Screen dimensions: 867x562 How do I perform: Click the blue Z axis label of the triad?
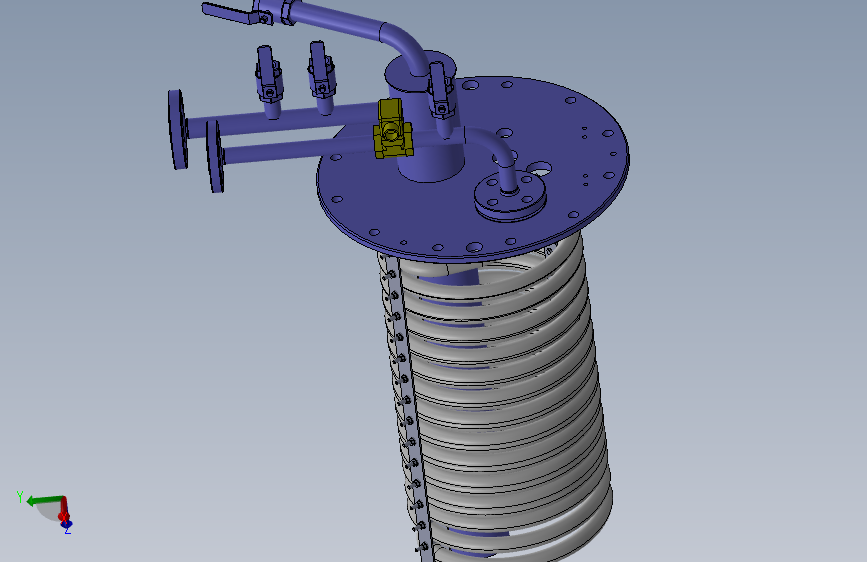tap(67, 530)
